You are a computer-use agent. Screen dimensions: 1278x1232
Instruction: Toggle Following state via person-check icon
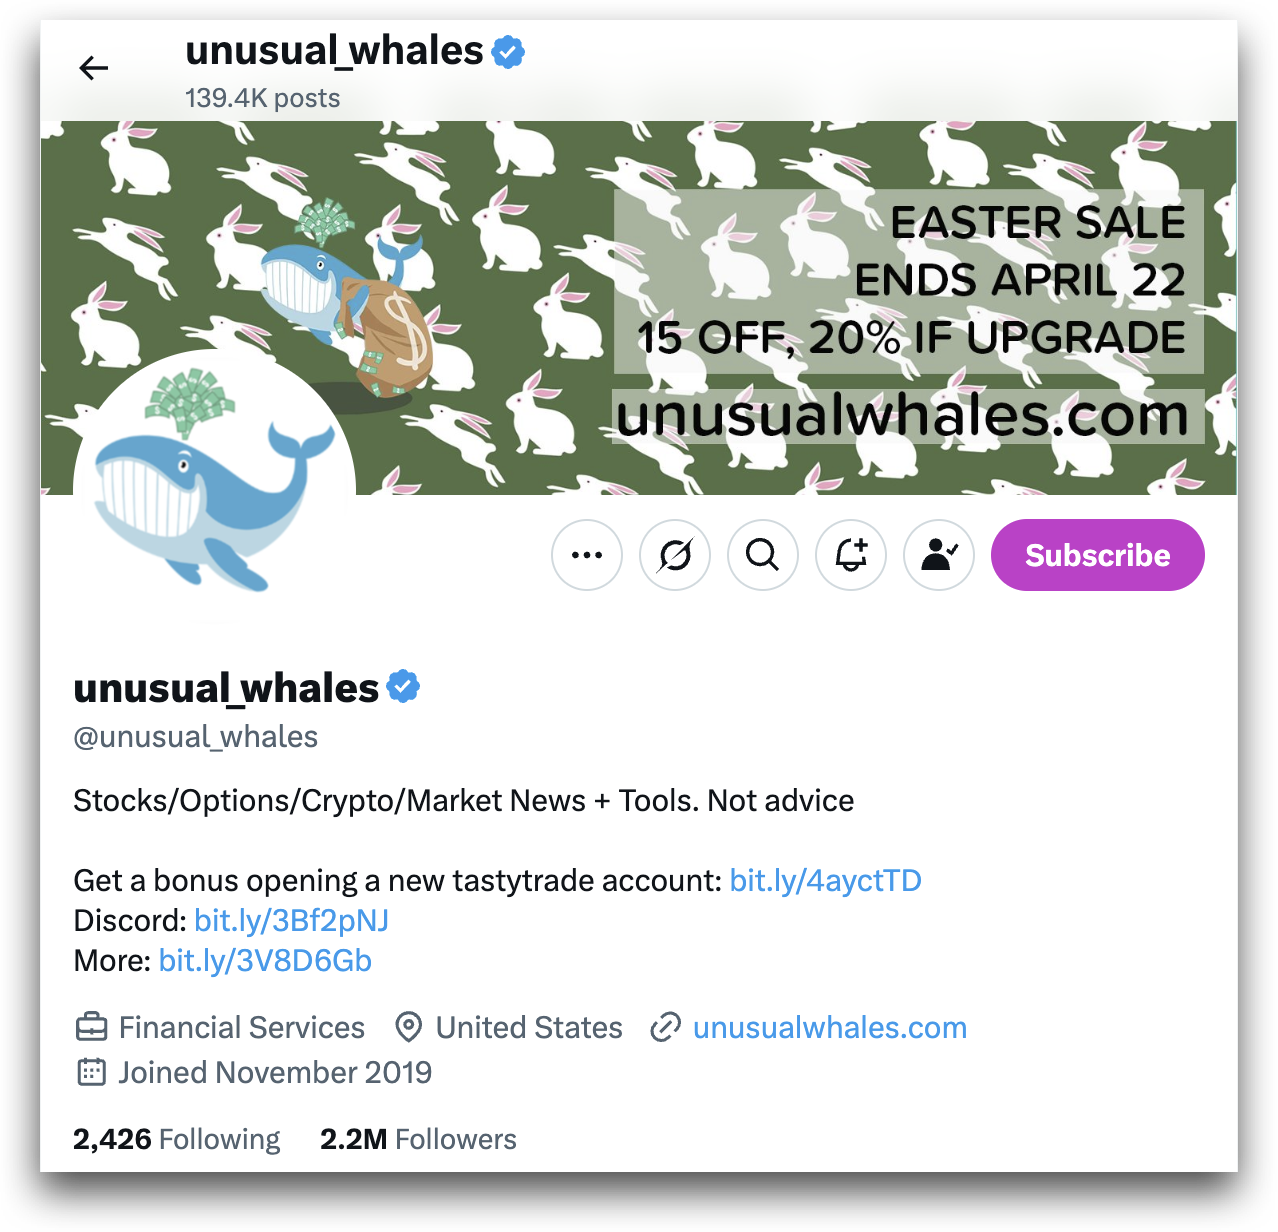(x=939, y=555)
